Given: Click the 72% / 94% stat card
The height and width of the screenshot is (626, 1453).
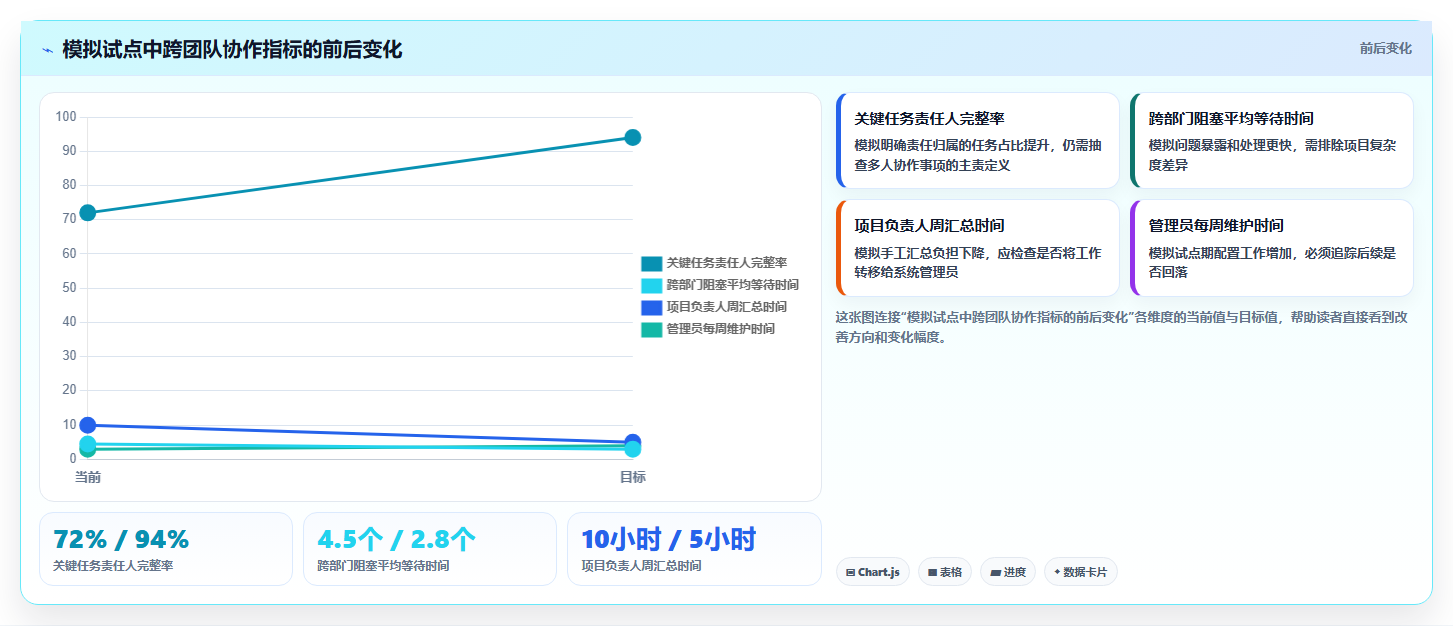Looking at the screenshot, I should 166,549.
